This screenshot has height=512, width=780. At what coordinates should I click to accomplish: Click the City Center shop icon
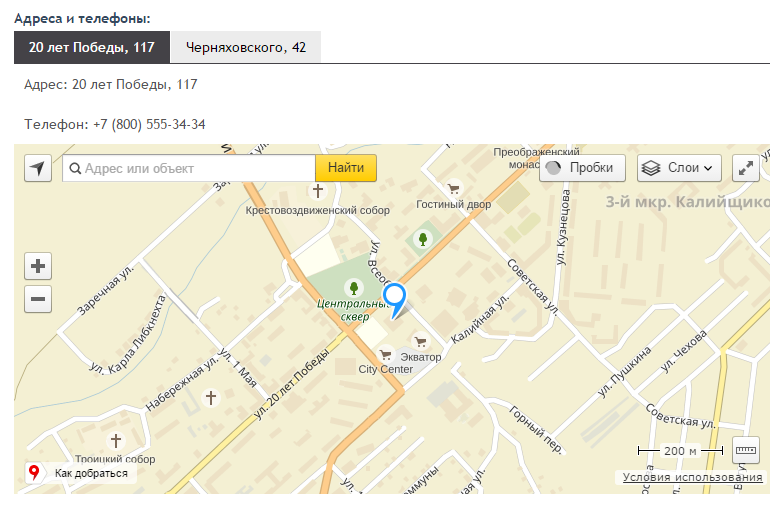tap(385, 354)
